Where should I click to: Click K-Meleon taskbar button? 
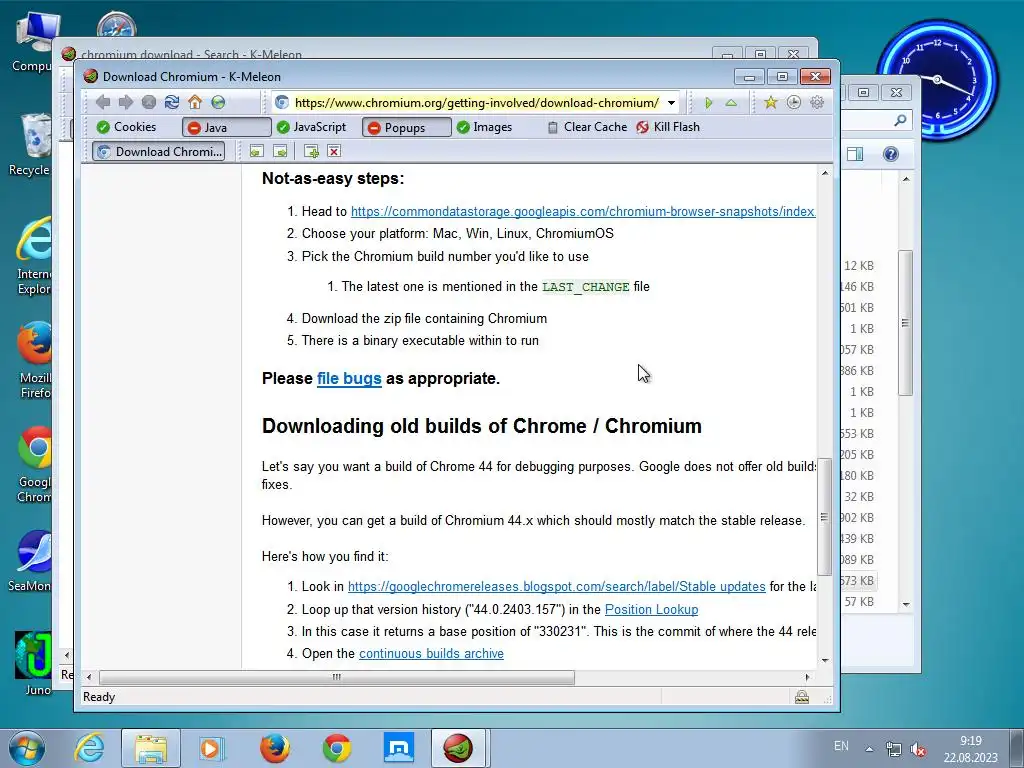click(458, 748)
